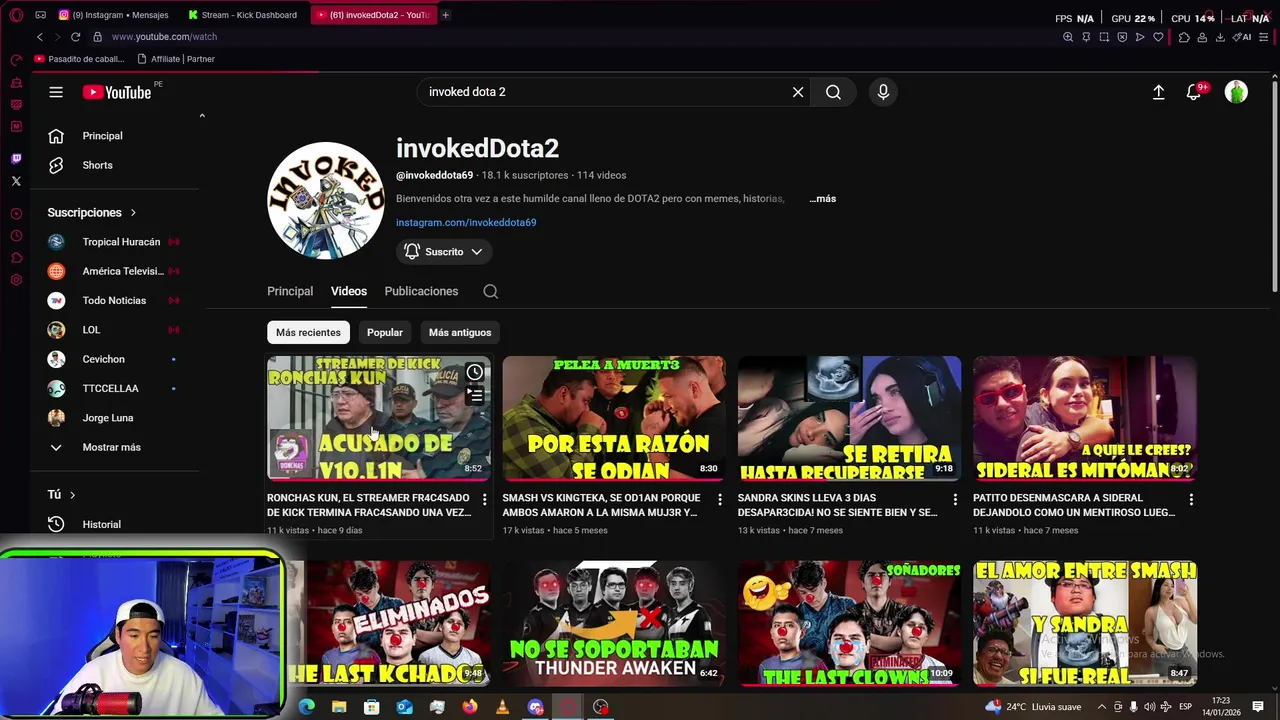Open the Tropical Huracán subscription
Screen dimensions: 1280x720
(x=115, y=242)
